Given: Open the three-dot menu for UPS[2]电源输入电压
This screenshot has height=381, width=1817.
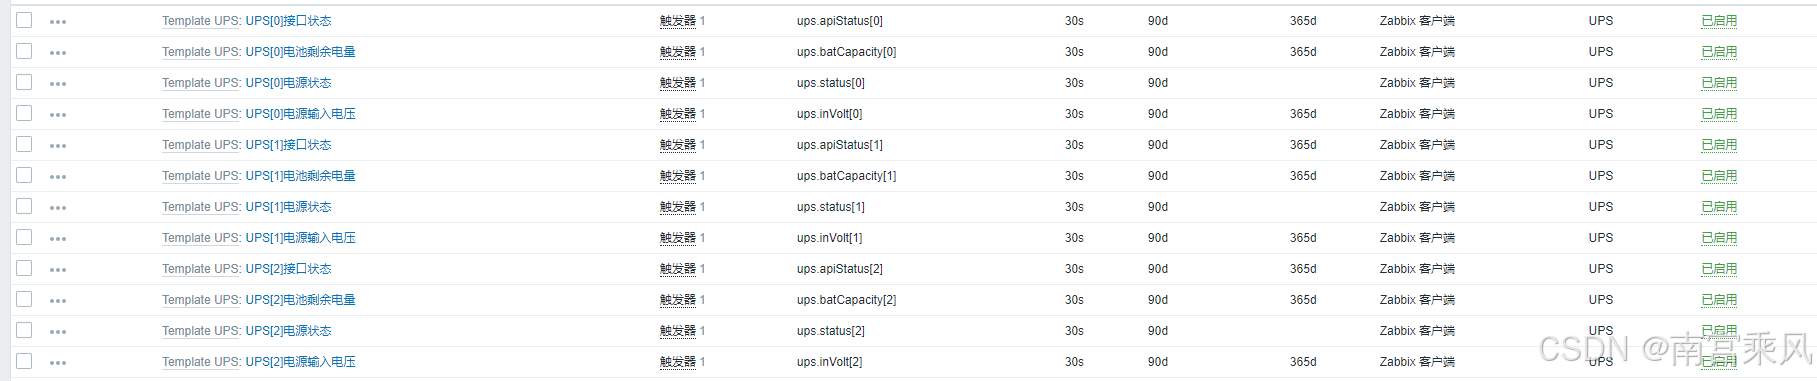Looking at the screenshot, I should coord(58,363).
